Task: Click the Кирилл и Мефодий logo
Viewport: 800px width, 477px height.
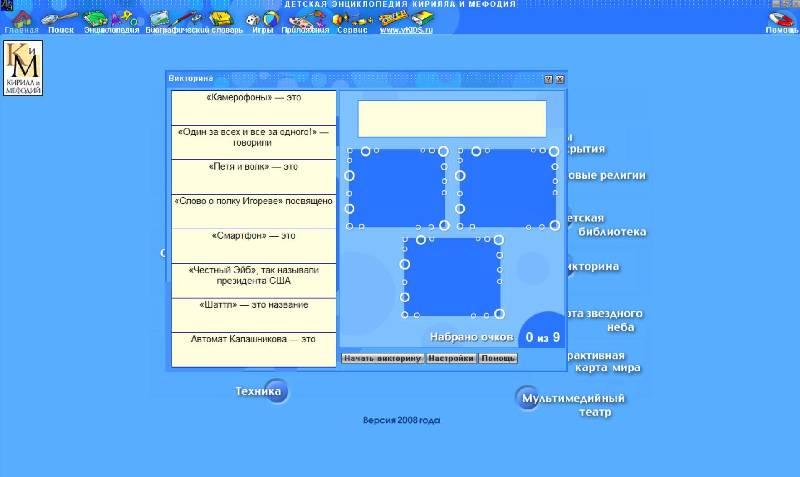Action: pos(23,68)
